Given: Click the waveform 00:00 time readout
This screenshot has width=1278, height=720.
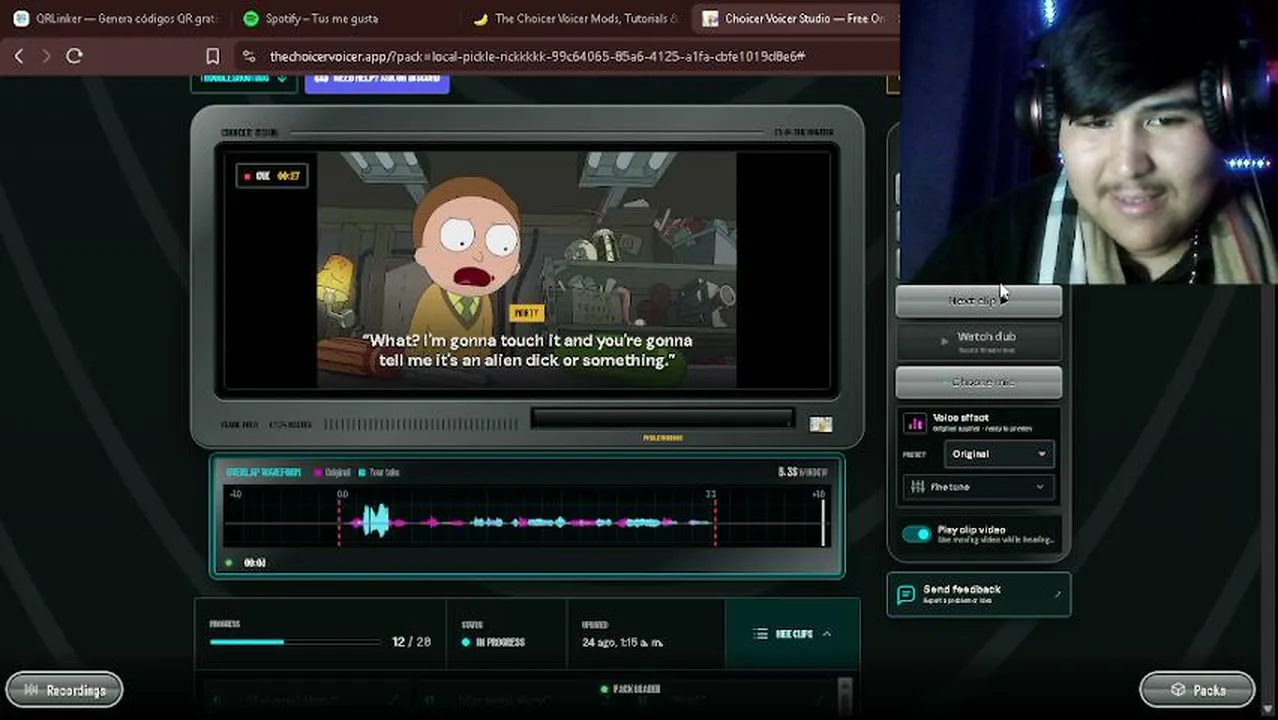Looking at the screenshot, I should click(255, 563).
